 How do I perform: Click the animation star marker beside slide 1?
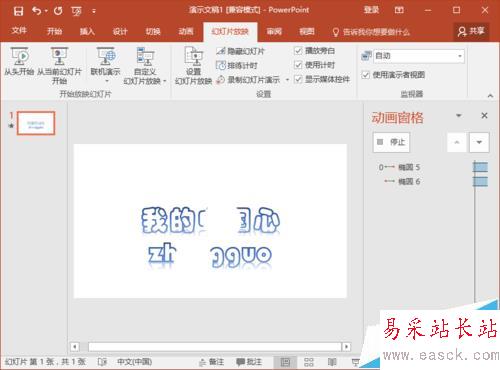(x=11, y=126)
